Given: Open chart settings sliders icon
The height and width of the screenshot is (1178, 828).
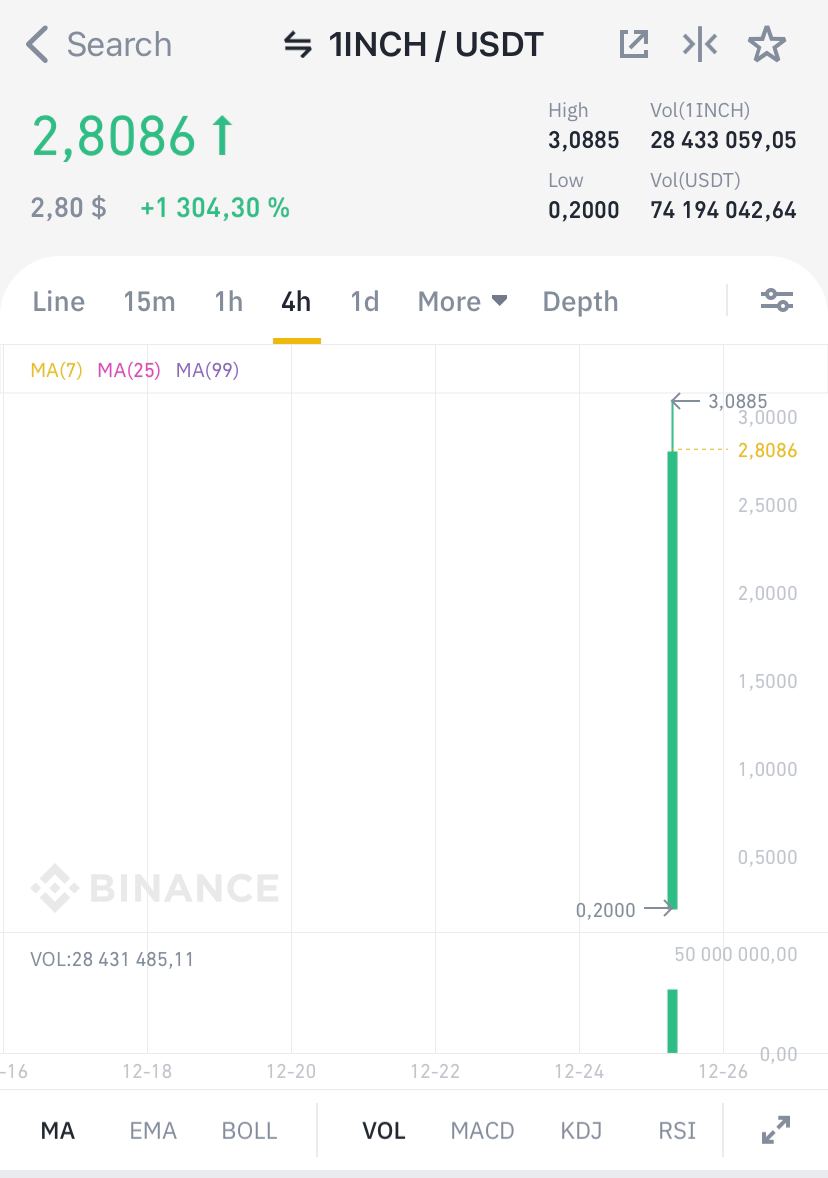Looking at the screenshot, I should [777, 301].
